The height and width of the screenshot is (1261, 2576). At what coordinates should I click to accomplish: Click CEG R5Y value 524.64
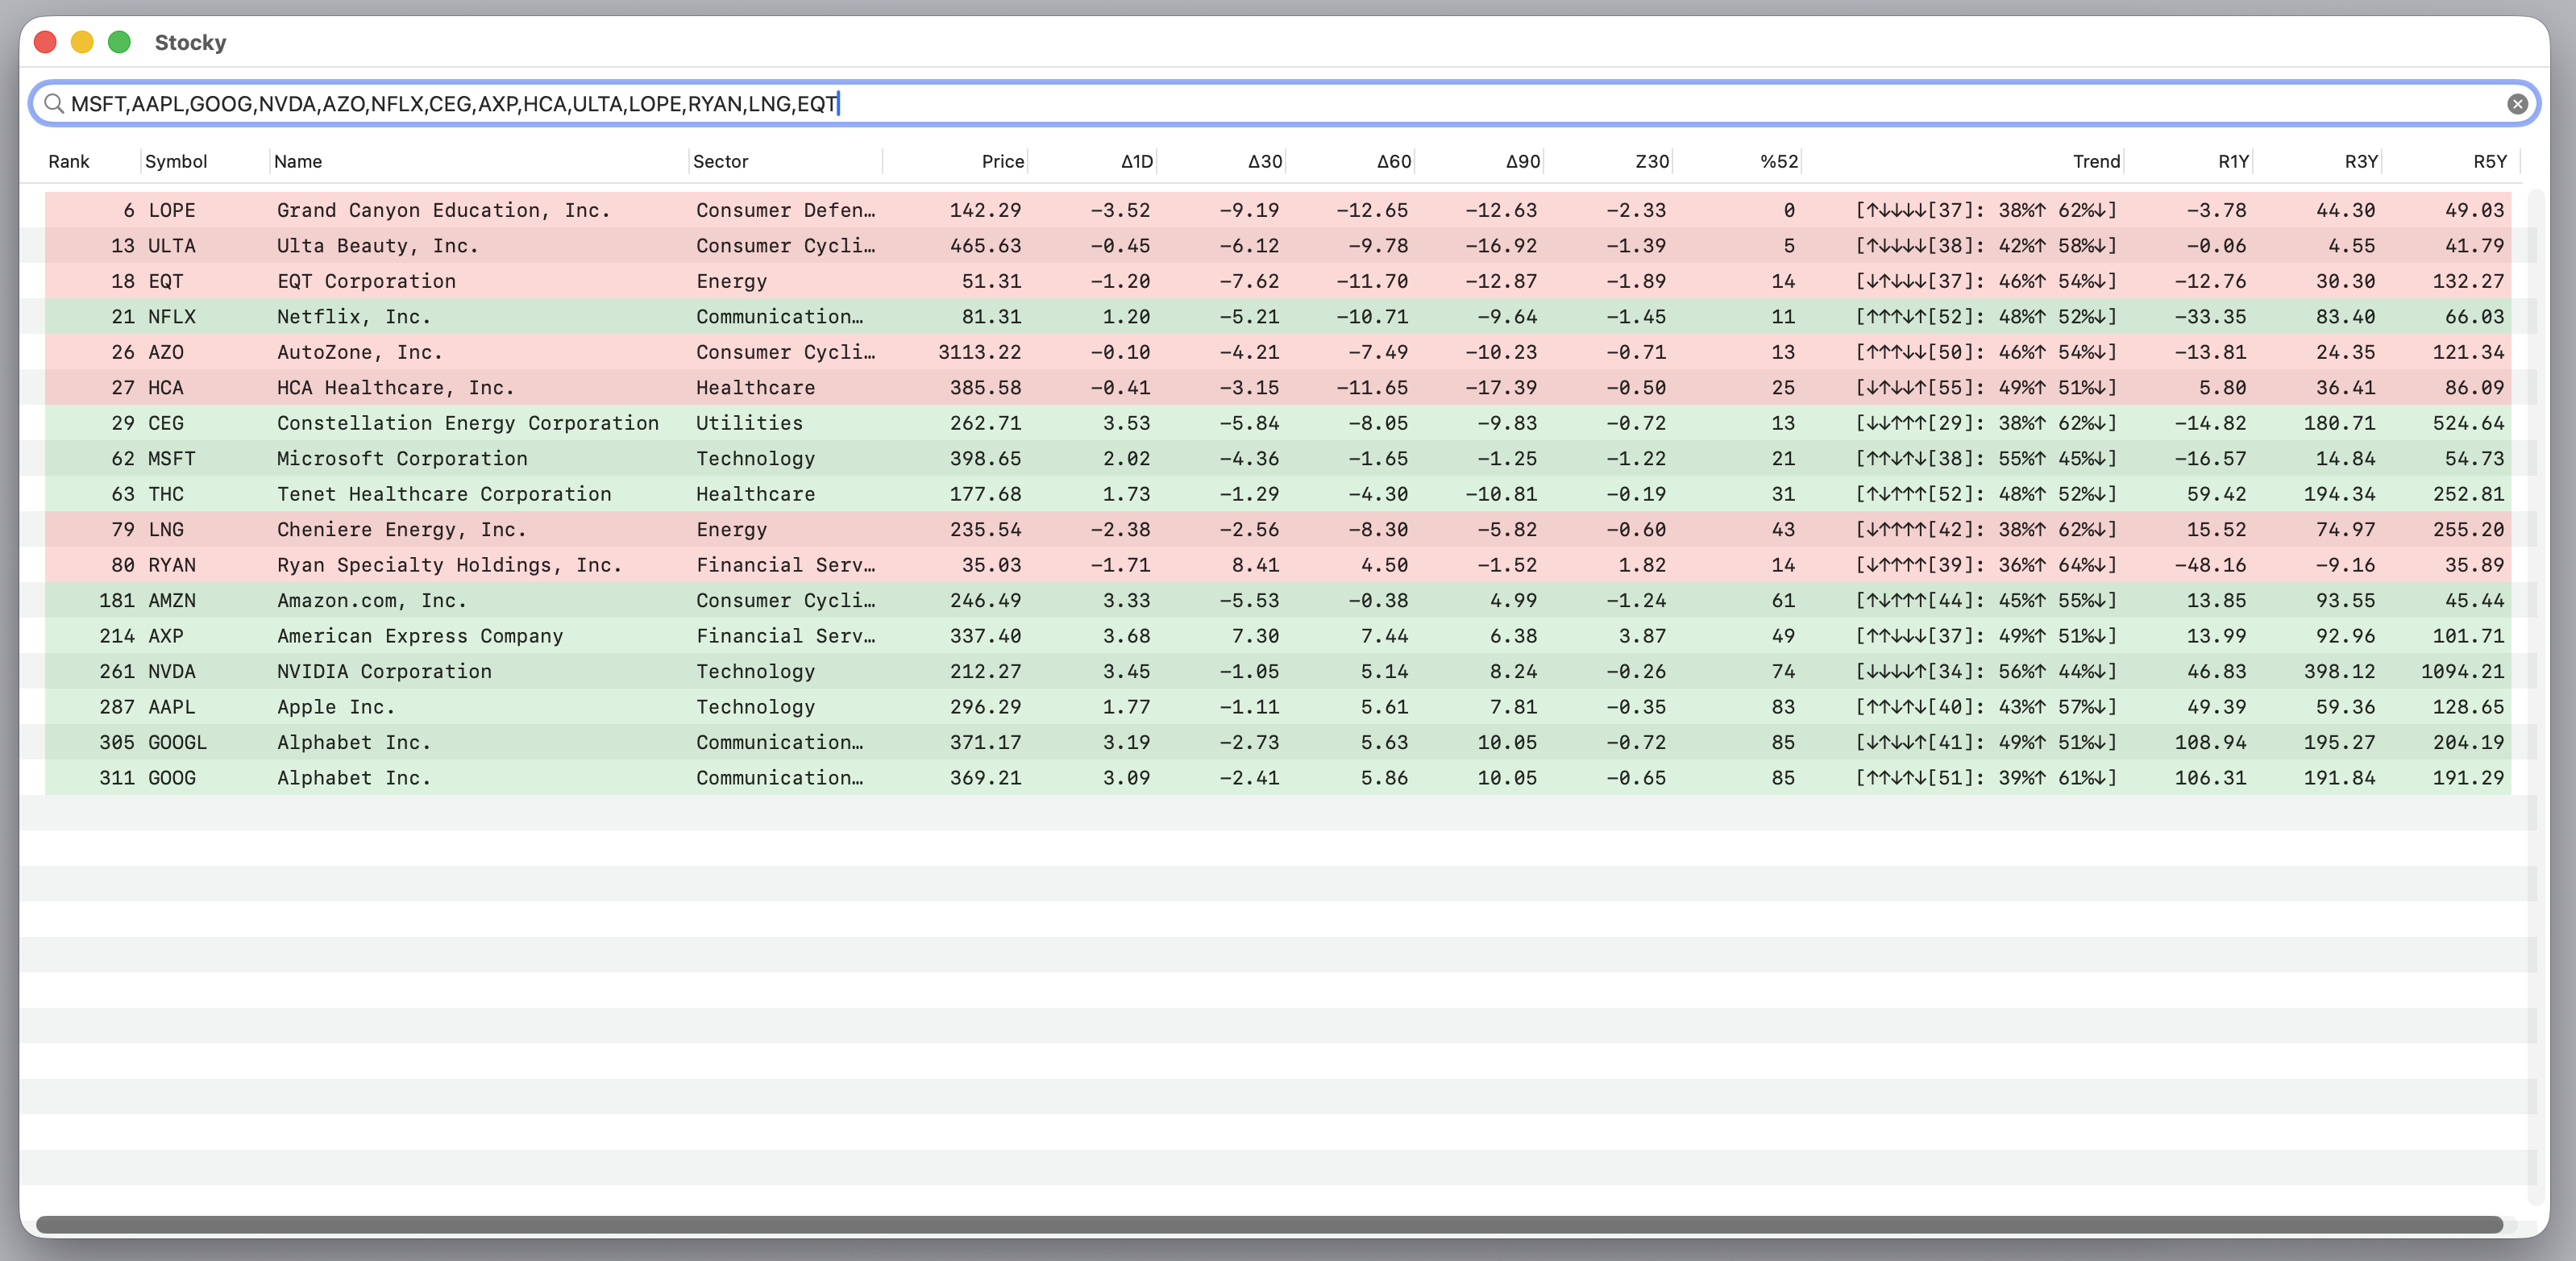pyautogui.click(x=2468, y=423)
